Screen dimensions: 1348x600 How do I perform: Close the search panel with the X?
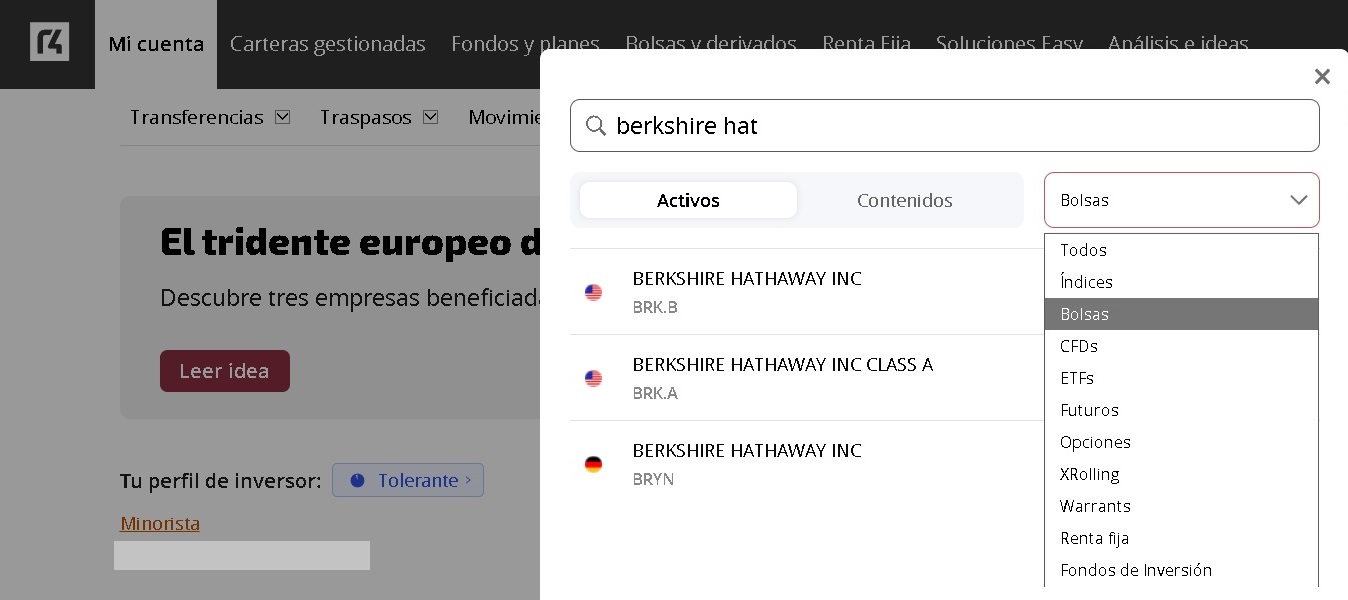pos(1321,77)
